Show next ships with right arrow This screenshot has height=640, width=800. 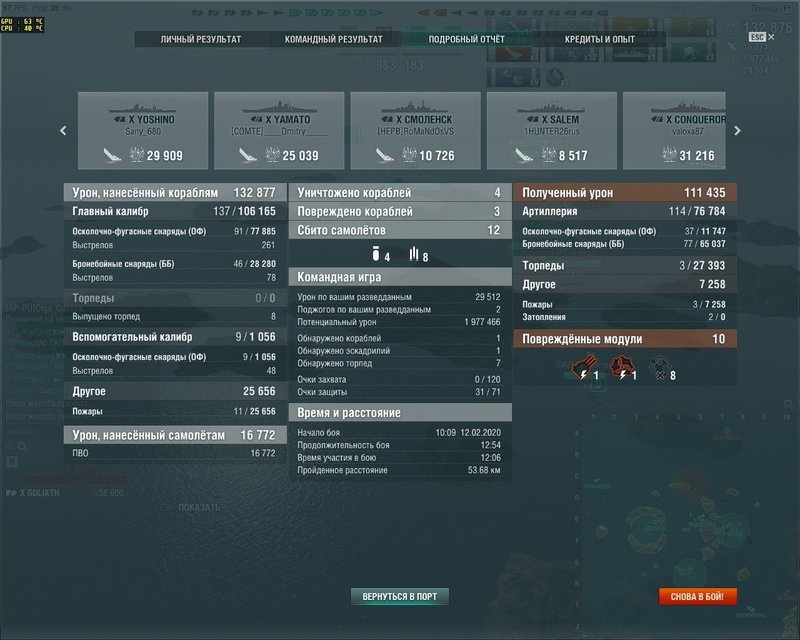(x=737, y=131)
